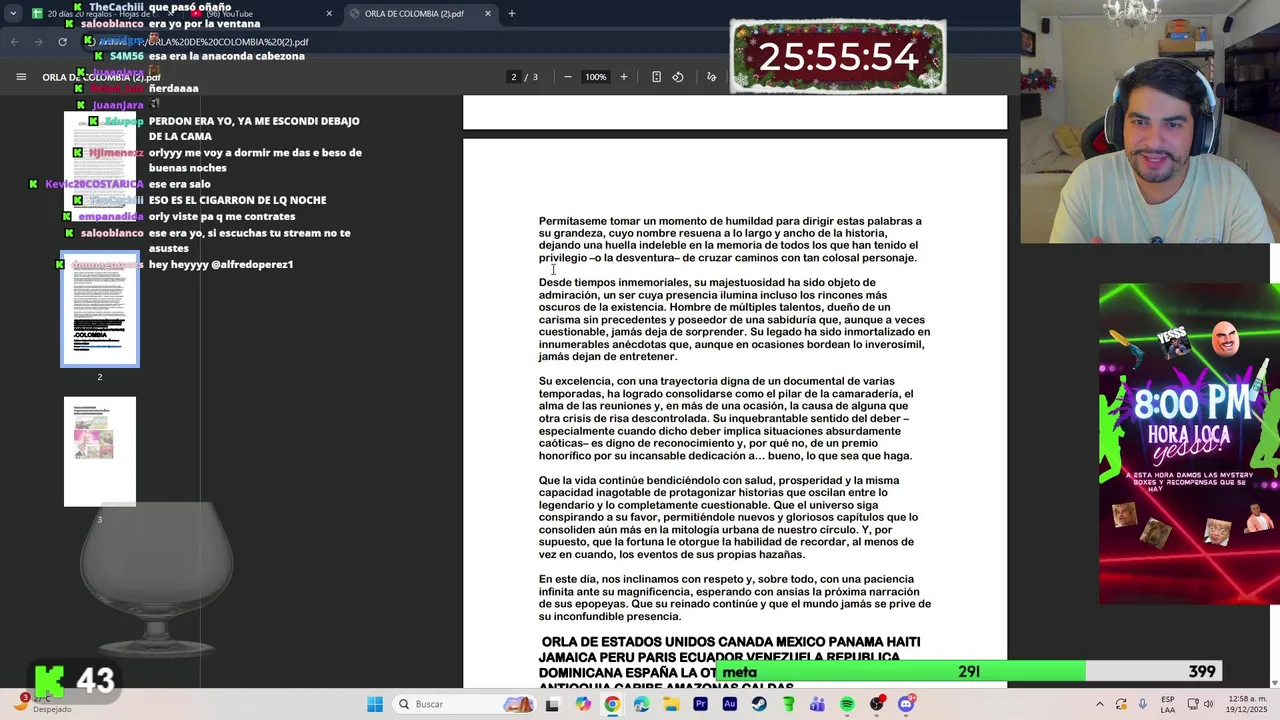Click the microphone icon in system tray
Screen dimensions: 1280x720
point(1142,704)
